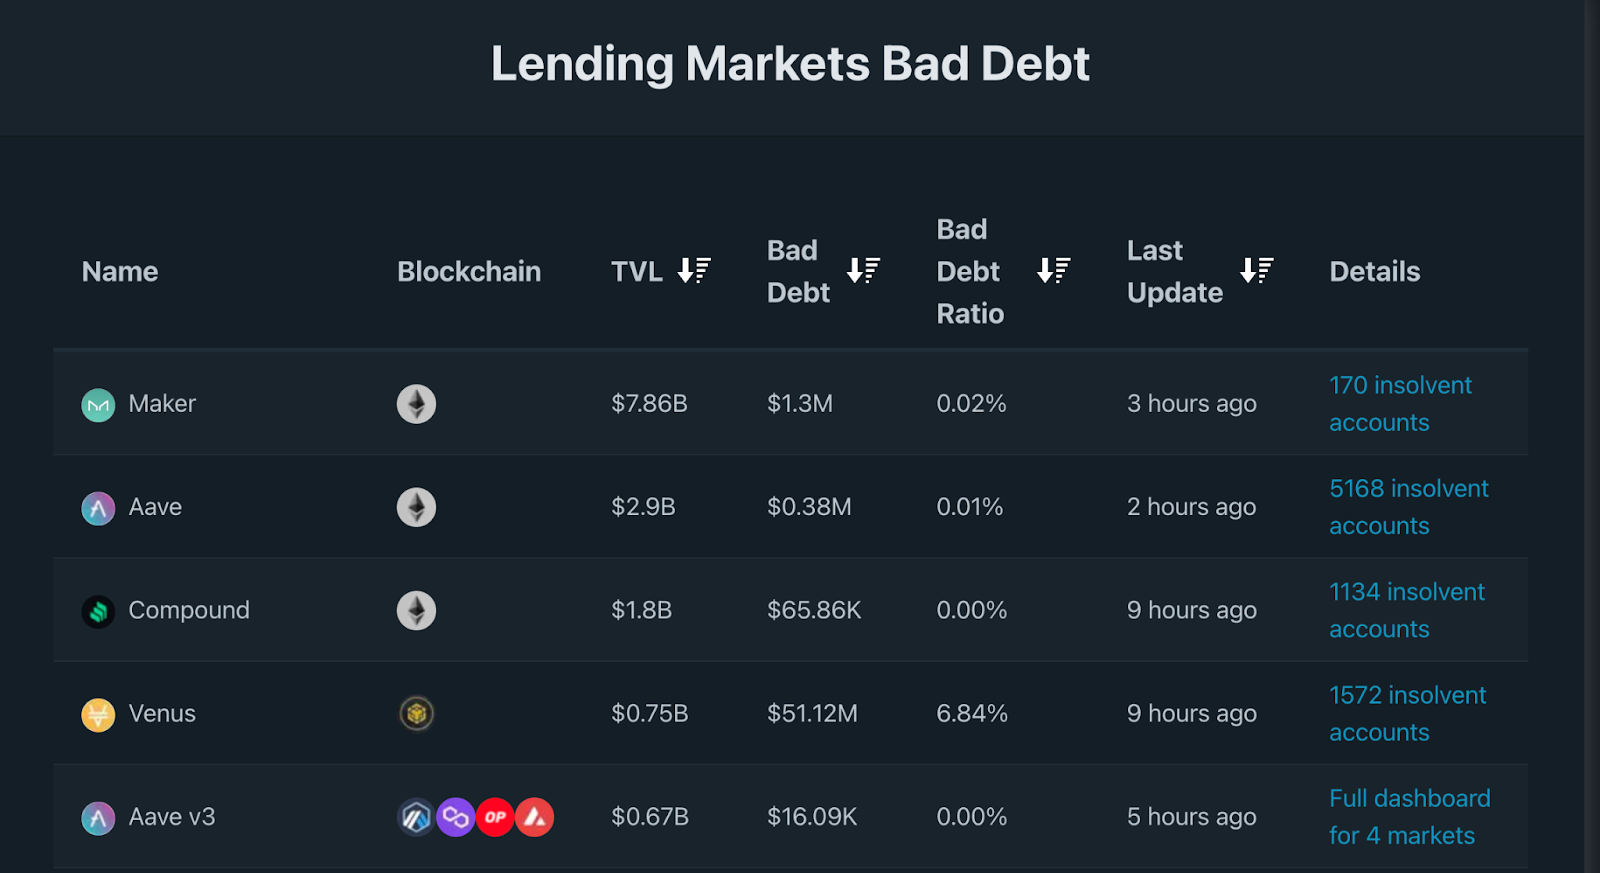
Task: Open 5168 insolvent accounts link
Action: click(1408, 507)
